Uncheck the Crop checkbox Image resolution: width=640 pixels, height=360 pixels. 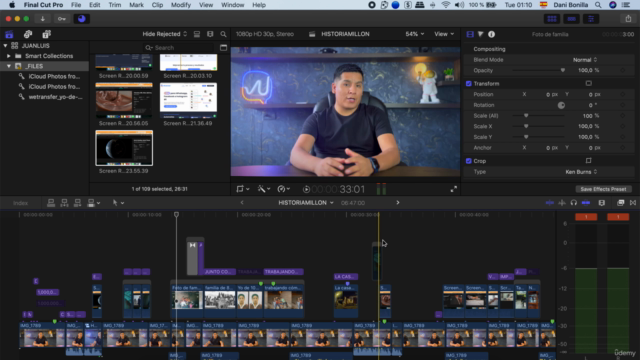(469, 161)
